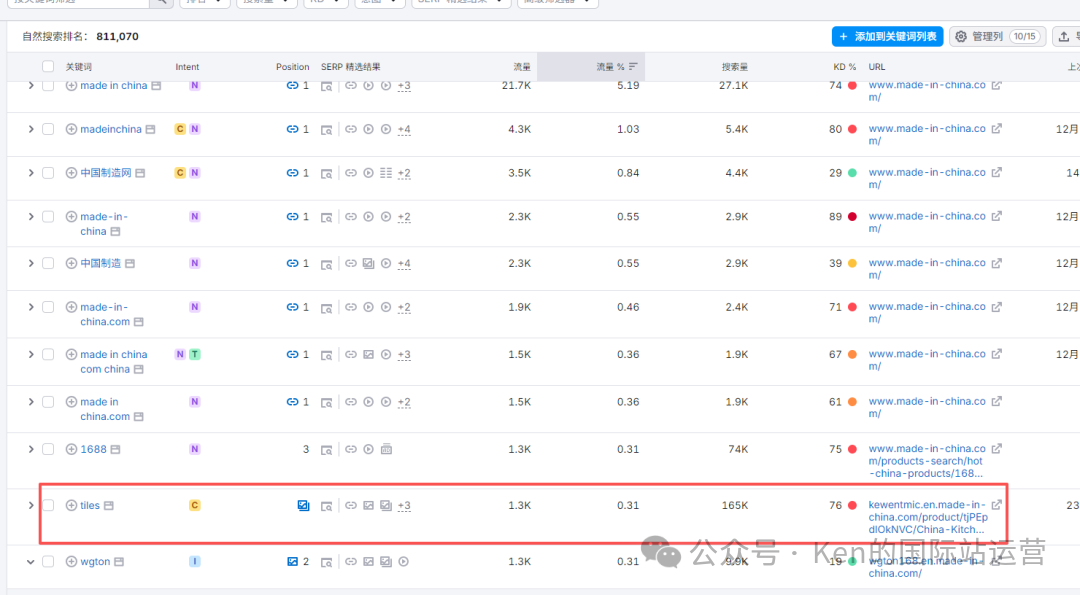The image size is (1080, 595).
Task: Show the +3 SERP features for tiles
Action: [404, 505]
